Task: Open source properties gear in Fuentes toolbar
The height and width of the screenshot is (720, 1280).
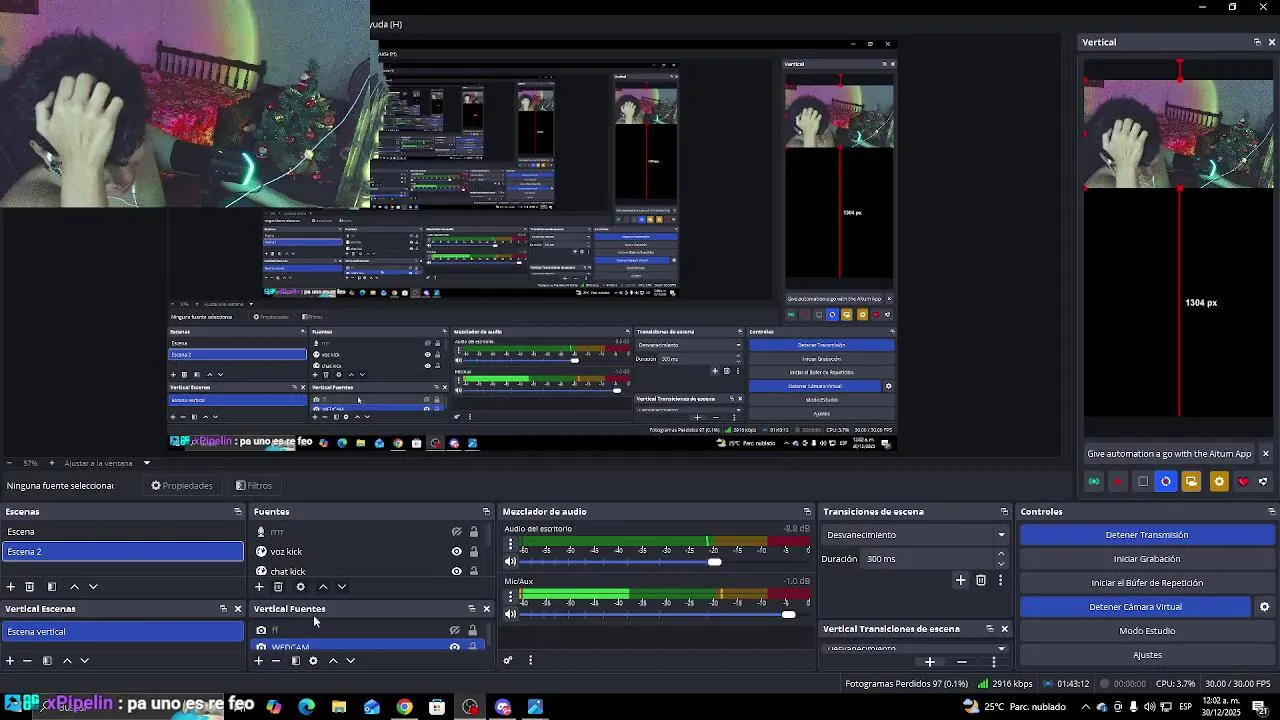Action: [x=300, y=587]
